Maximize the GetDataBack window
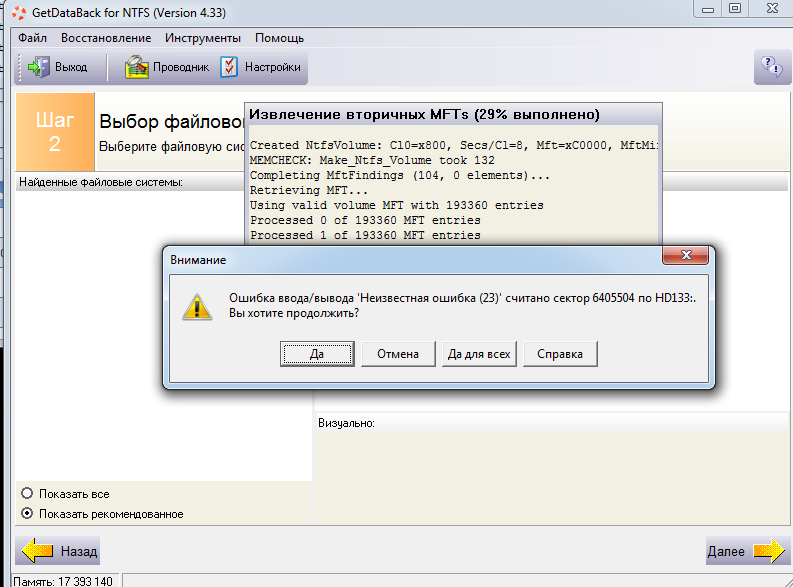 735,9
